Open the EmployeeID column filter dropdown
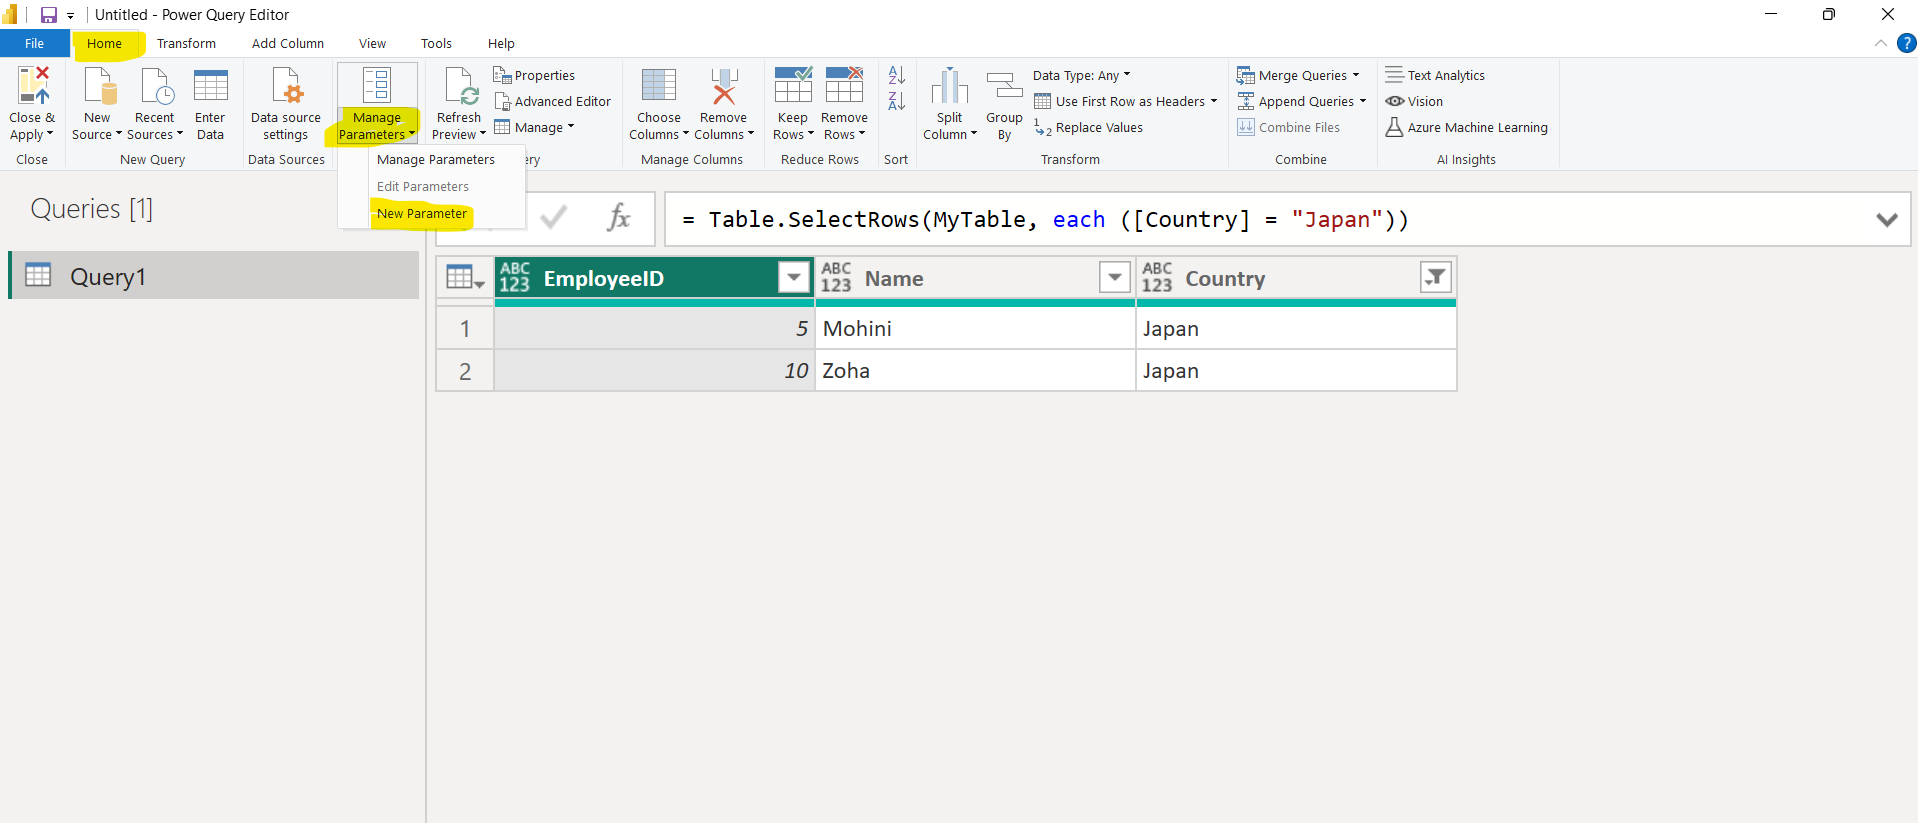 (793, 277)
